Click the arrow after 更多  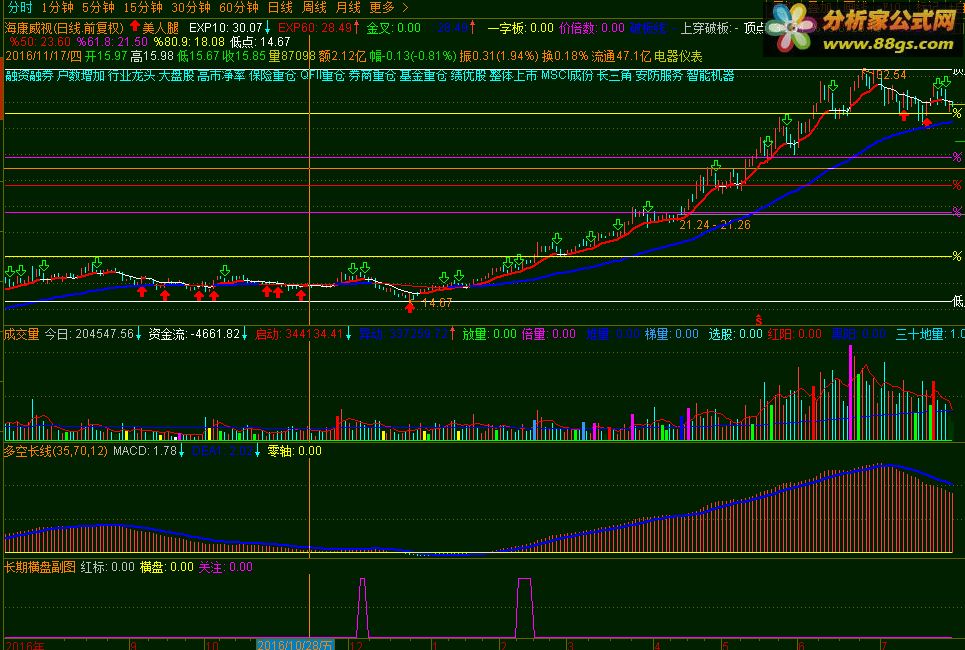(405, 7)
